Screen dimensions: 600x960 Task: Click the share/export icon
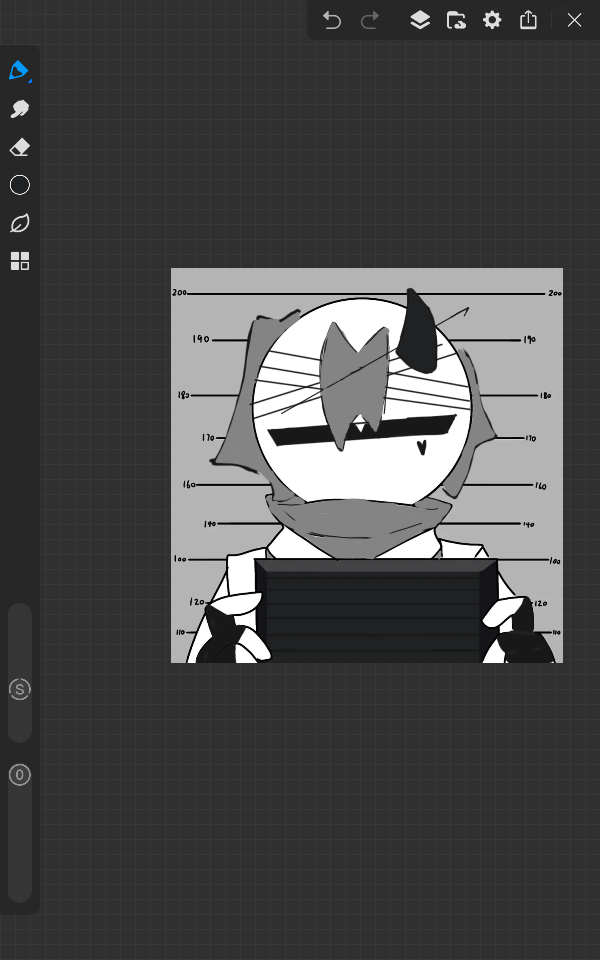point(528,20)
